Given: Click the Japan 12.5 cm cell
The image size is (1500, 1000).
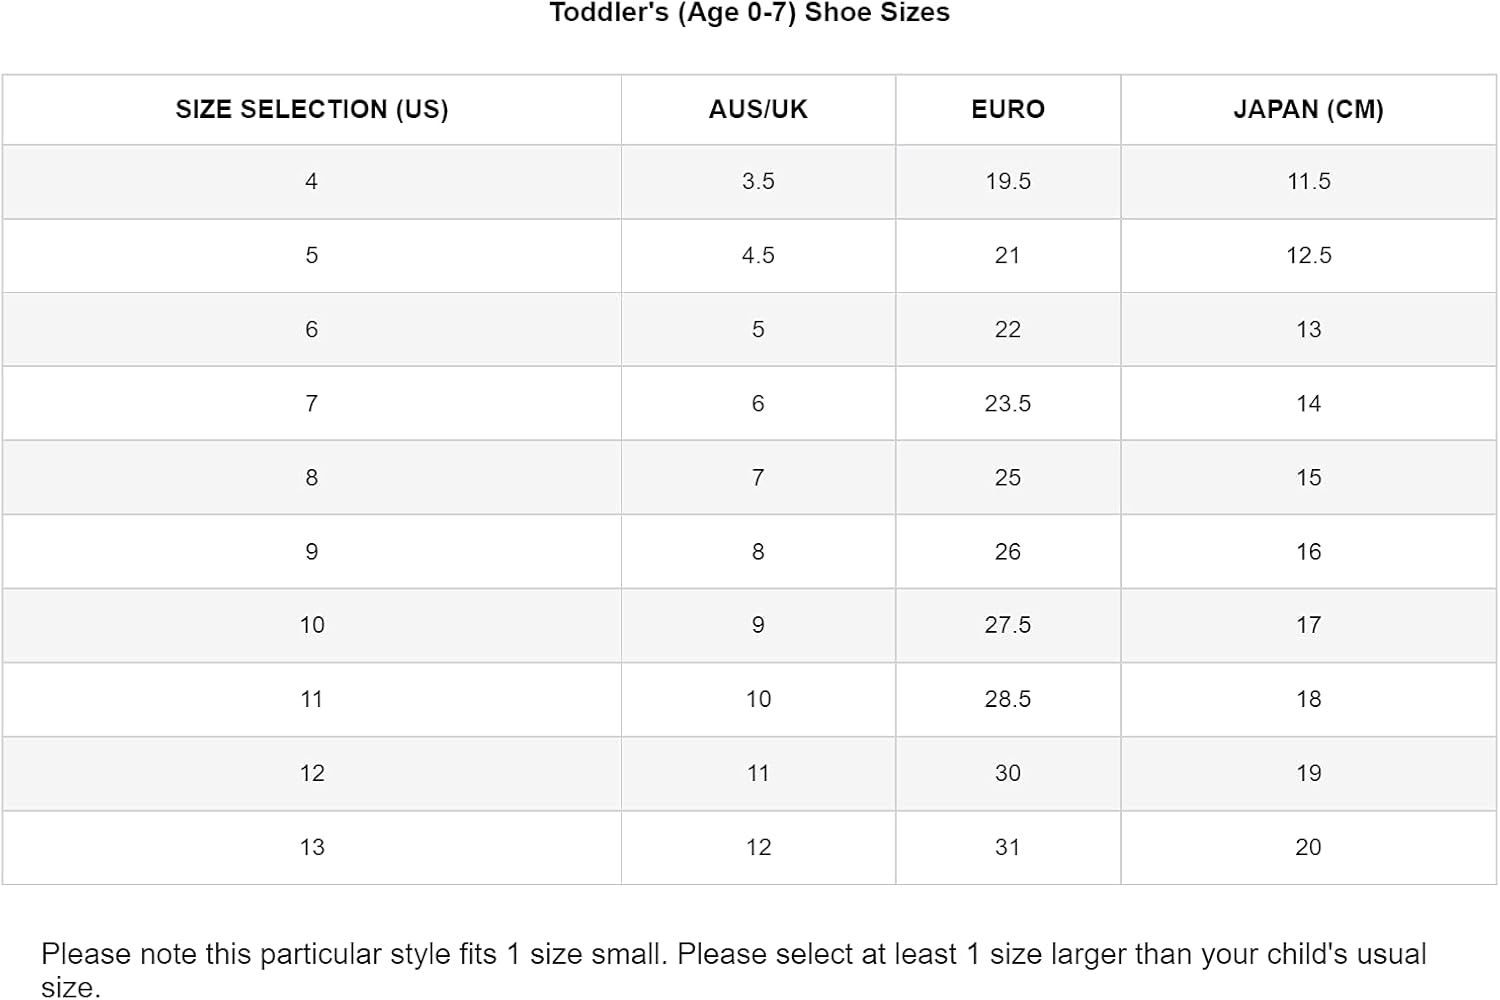Looking at the screenshot, I should [1308, 255].
